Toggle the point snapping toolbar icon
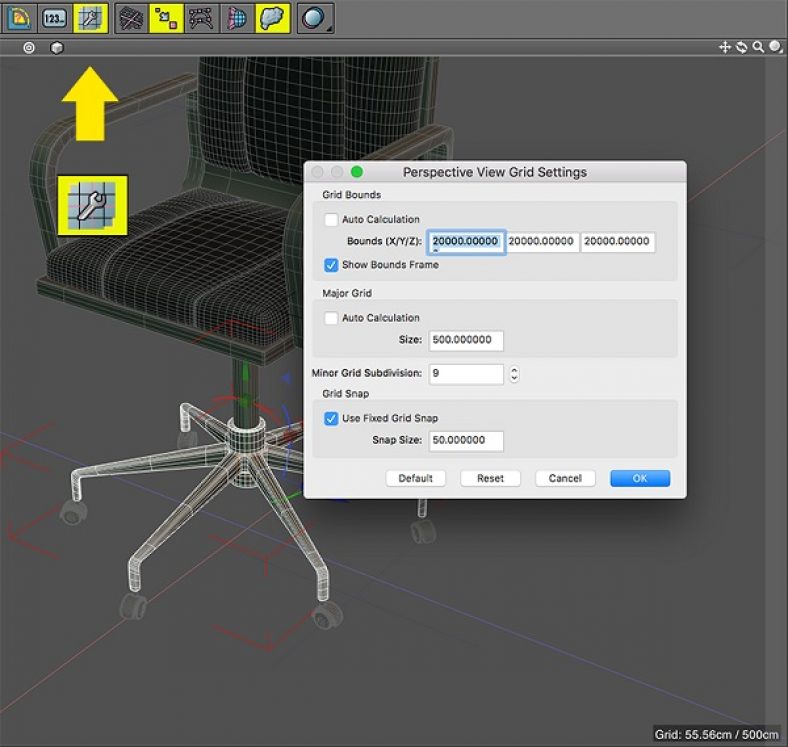788x747 pixels. pos(166,19)
